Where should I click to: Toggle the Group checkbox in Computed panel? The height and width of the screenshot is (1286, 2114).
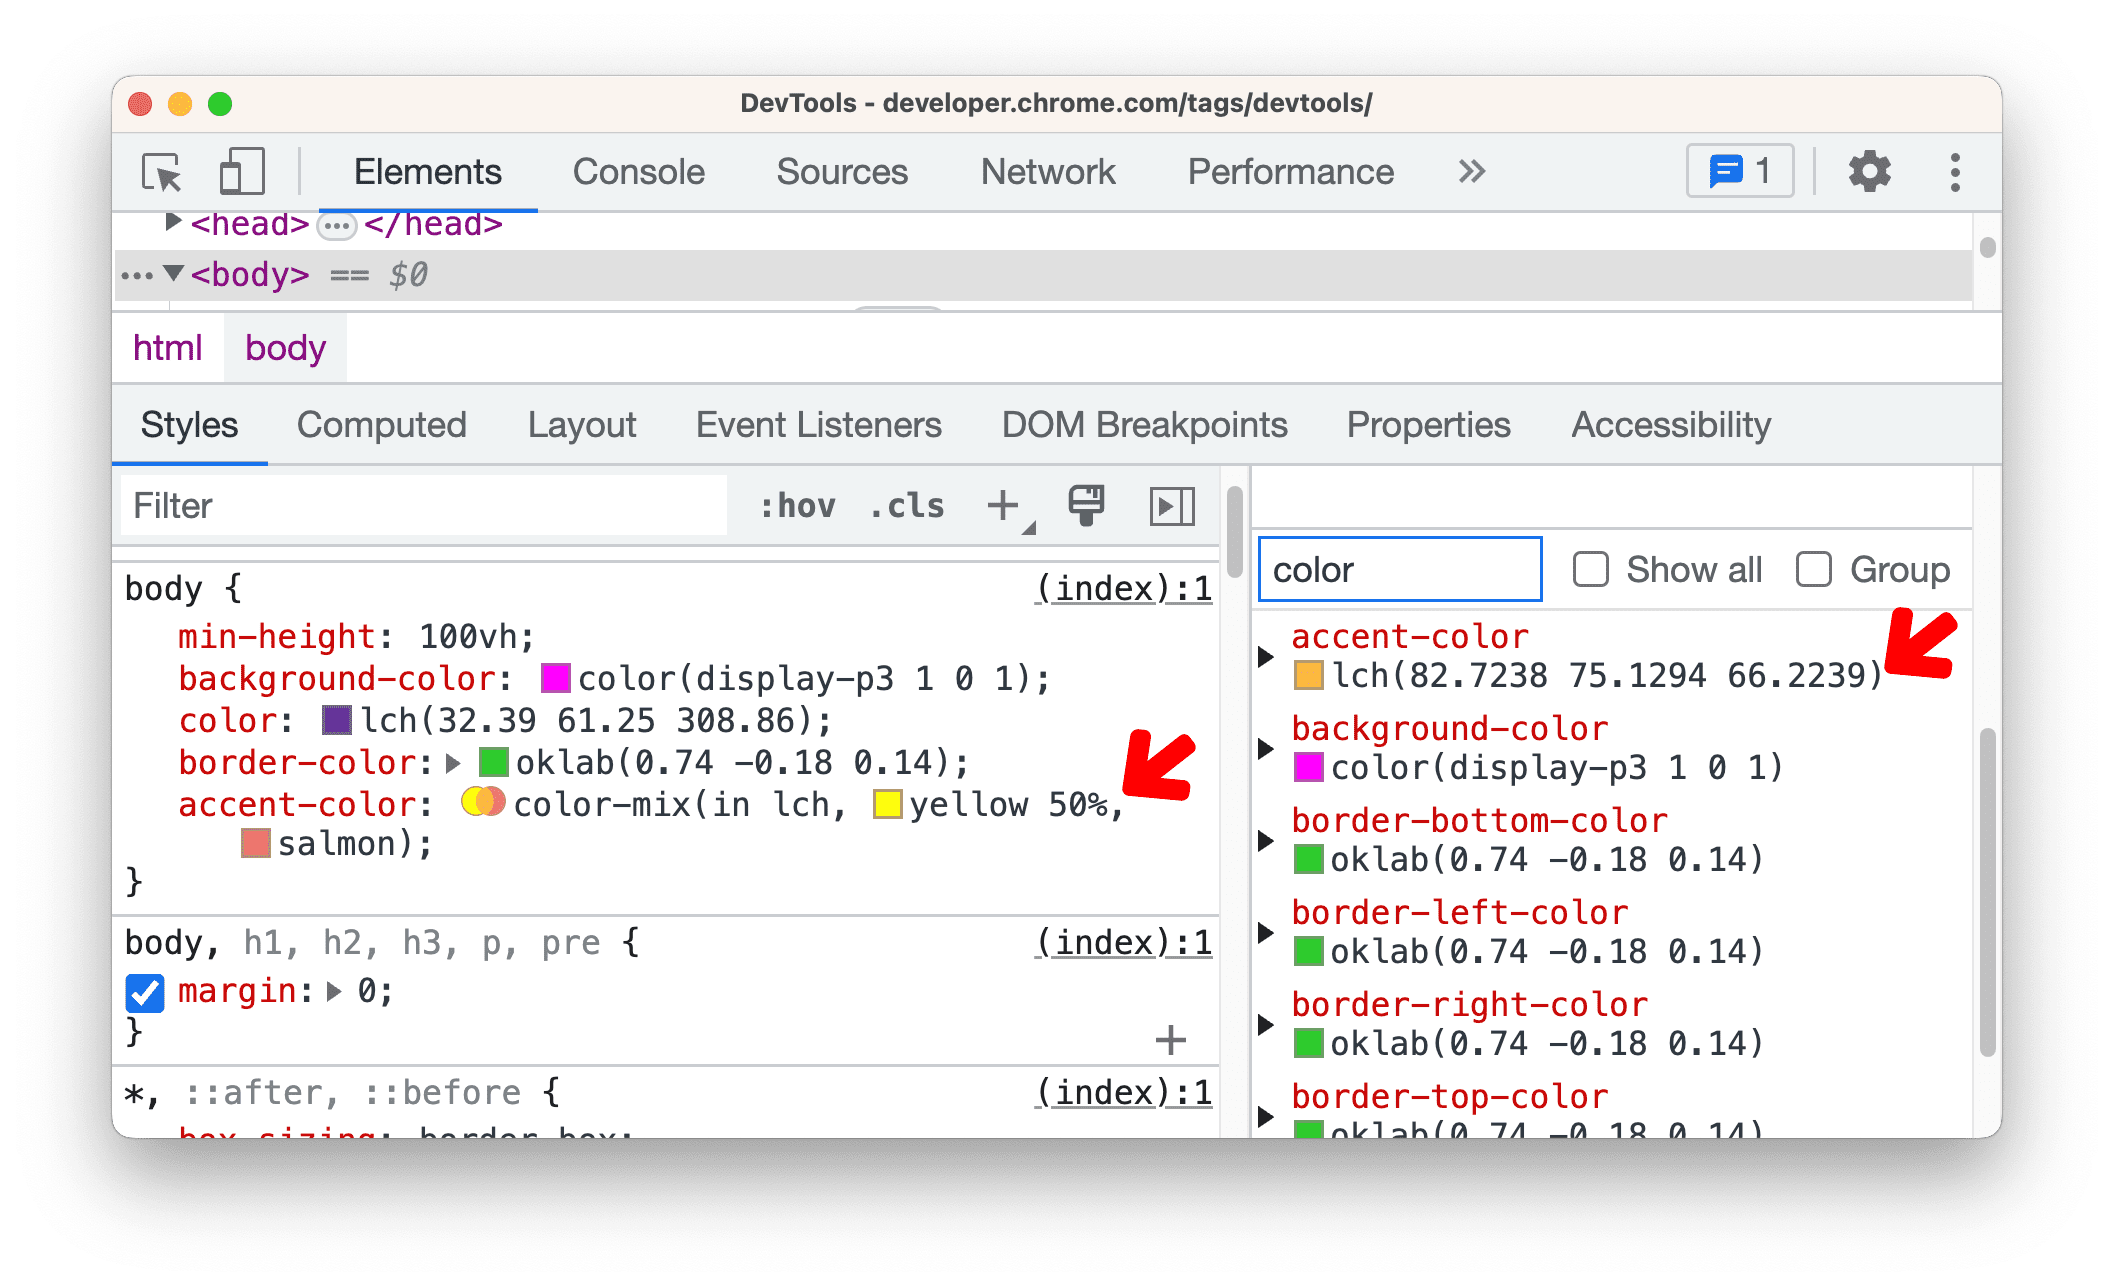1814,571
